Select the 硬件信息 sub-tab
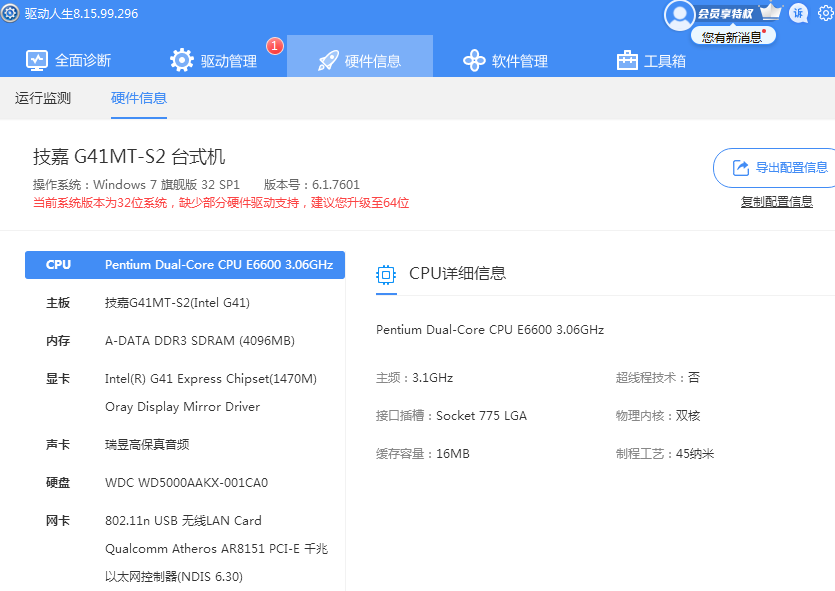Viewport: 835px width, 591px height. coord(139,98)
